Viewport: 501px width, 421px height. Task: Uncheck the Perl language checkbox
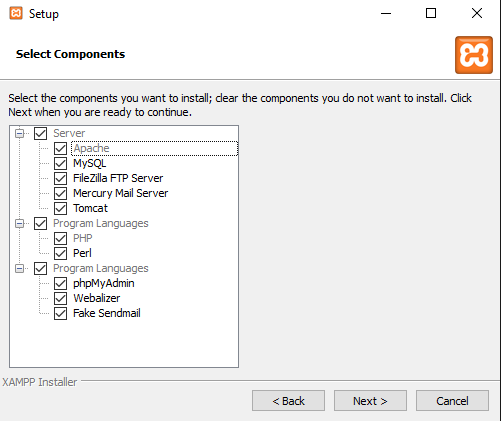(60, 253)
